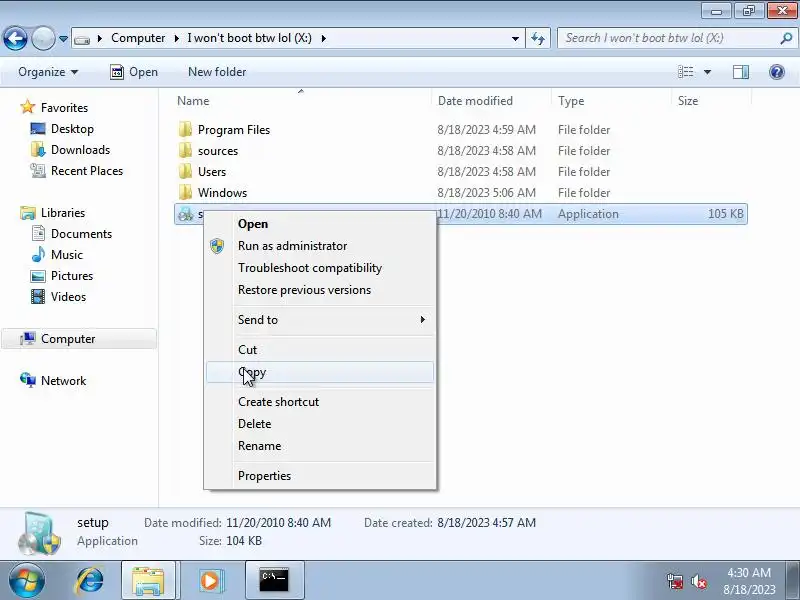Viewport: 800px width, 600px height.
Task: Click the search magnifier icon
Action: pos(787,38)
